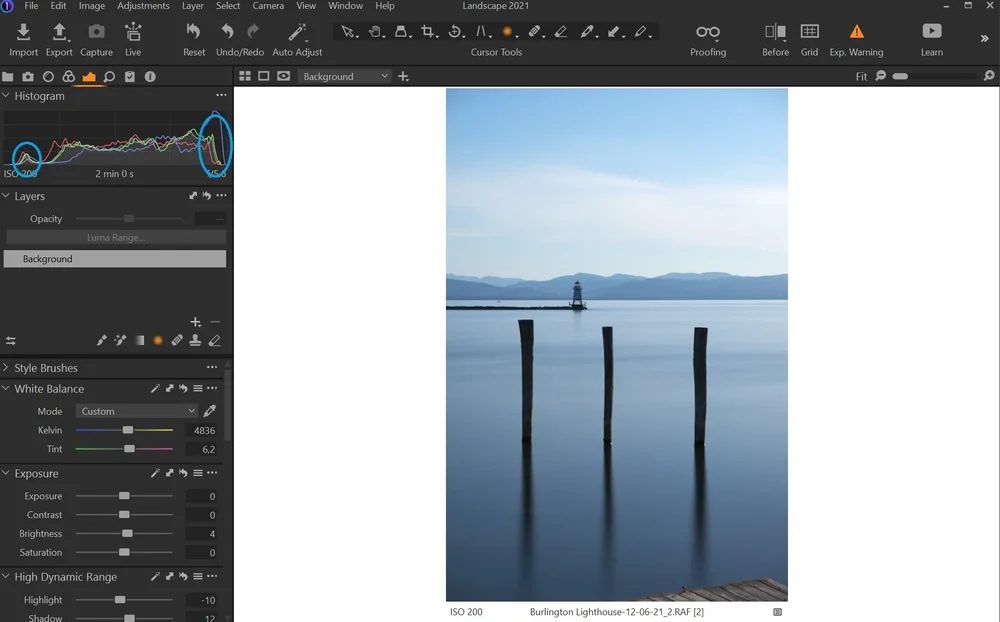Click the Auto Adjust button
The height and width of the screenshot is (622, 1000).
pos(297,38)
